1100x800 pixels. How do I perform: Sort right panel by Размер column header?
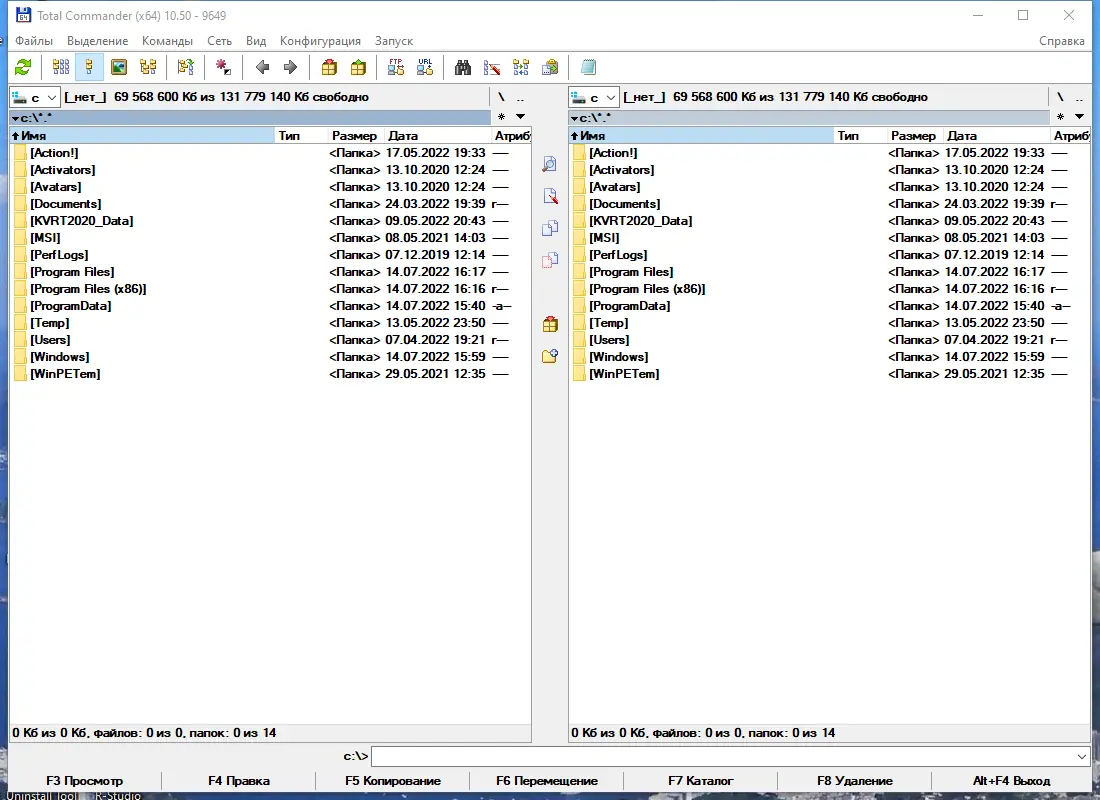(913, 135)
